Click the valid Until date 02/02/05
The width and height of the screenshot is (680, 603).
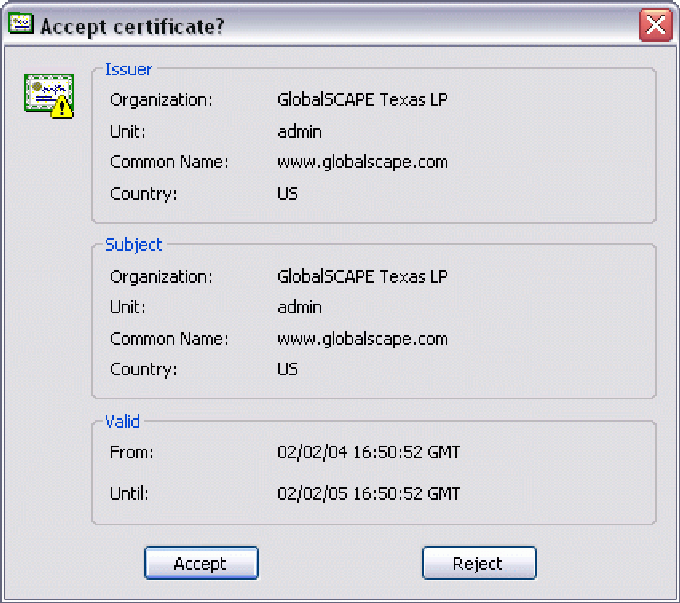[312, 494]
